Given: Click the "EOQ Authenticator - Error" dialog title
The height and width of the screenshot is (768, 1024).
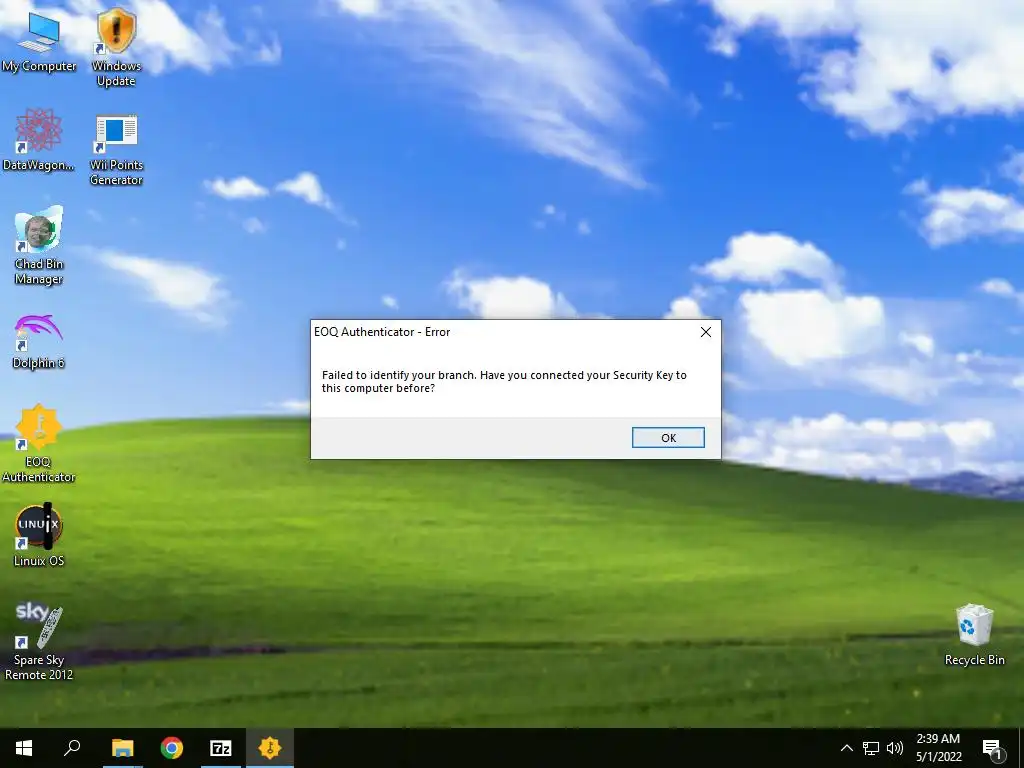Looking at the screenshot, I should pyautogui.click(x=382, y=332).
